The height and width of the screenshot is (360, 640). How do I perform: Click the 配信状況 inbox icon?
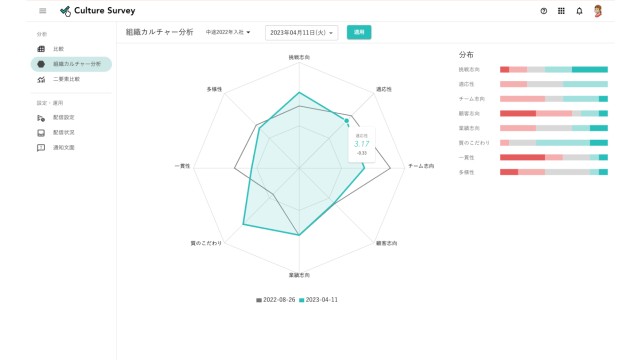point(41,133)
